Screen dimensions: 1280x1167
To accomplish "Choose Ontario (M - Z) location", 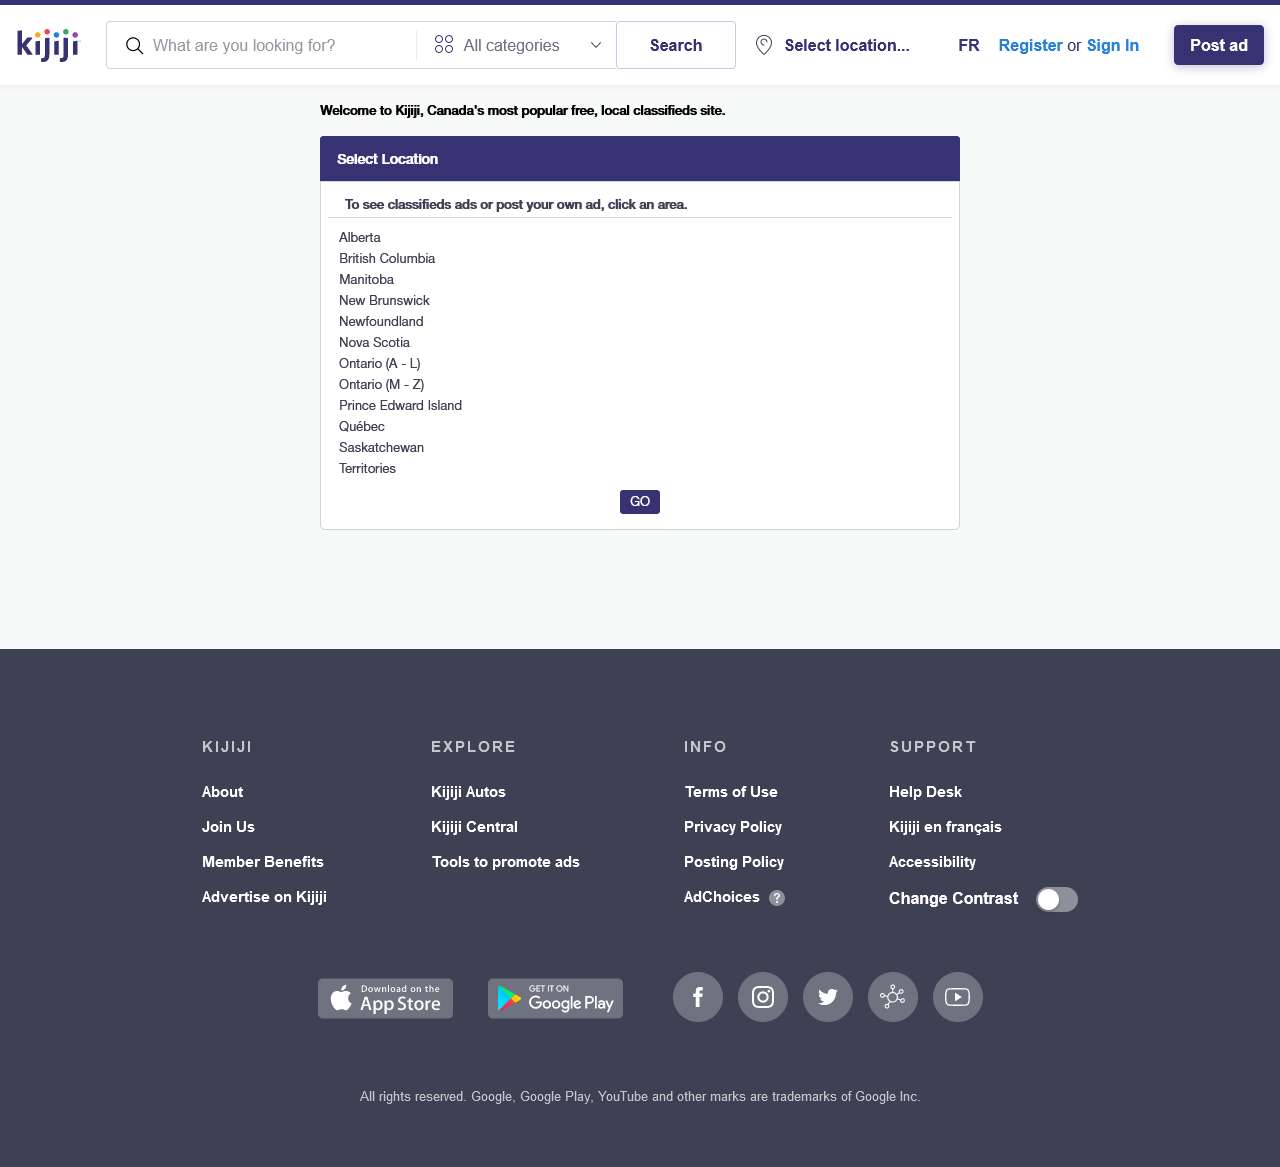I will (381, 384).
